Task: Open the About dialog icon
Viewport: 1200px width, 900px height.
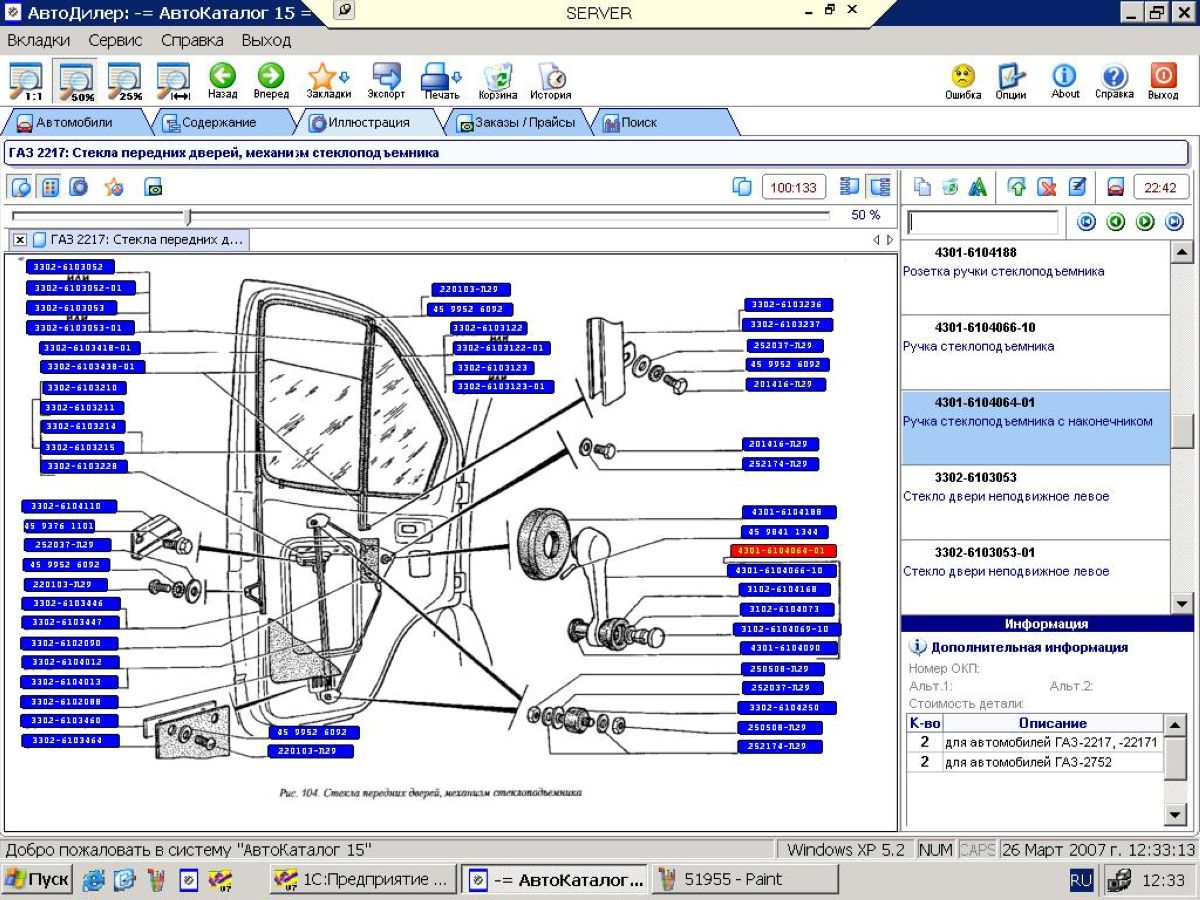Action: coord(1065,81)
